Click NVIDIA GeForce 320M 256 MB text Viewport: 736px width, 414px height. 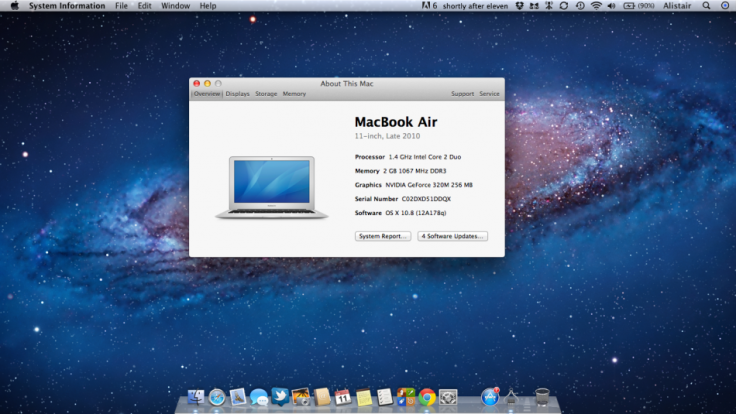tap(429, 185)
